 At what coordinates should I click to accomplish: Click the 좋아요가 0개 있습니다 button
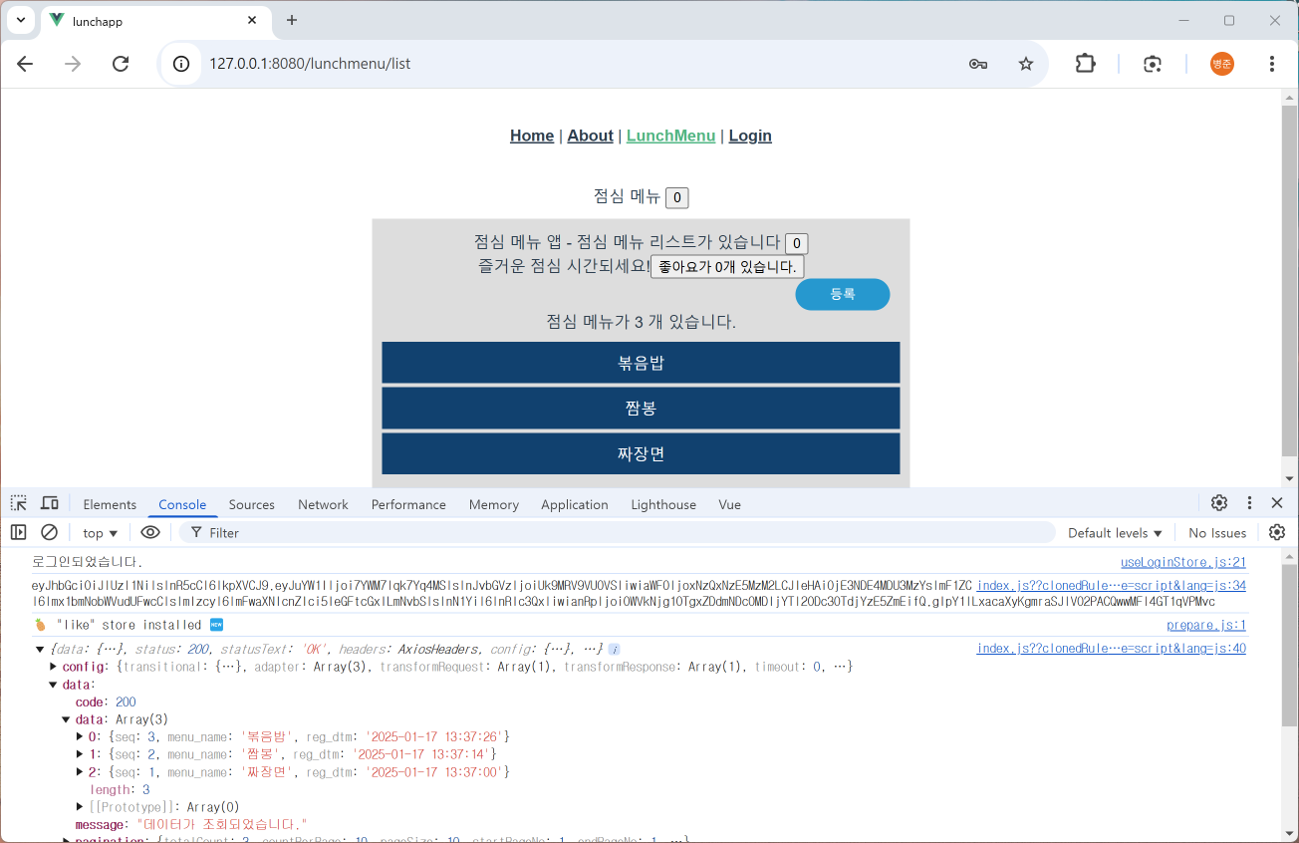(727, 267)
